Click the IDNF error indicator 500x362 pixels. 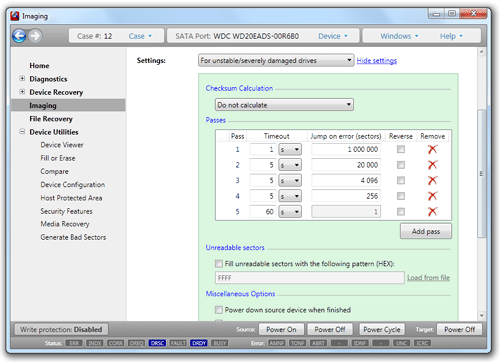click(x=360, y=343)
